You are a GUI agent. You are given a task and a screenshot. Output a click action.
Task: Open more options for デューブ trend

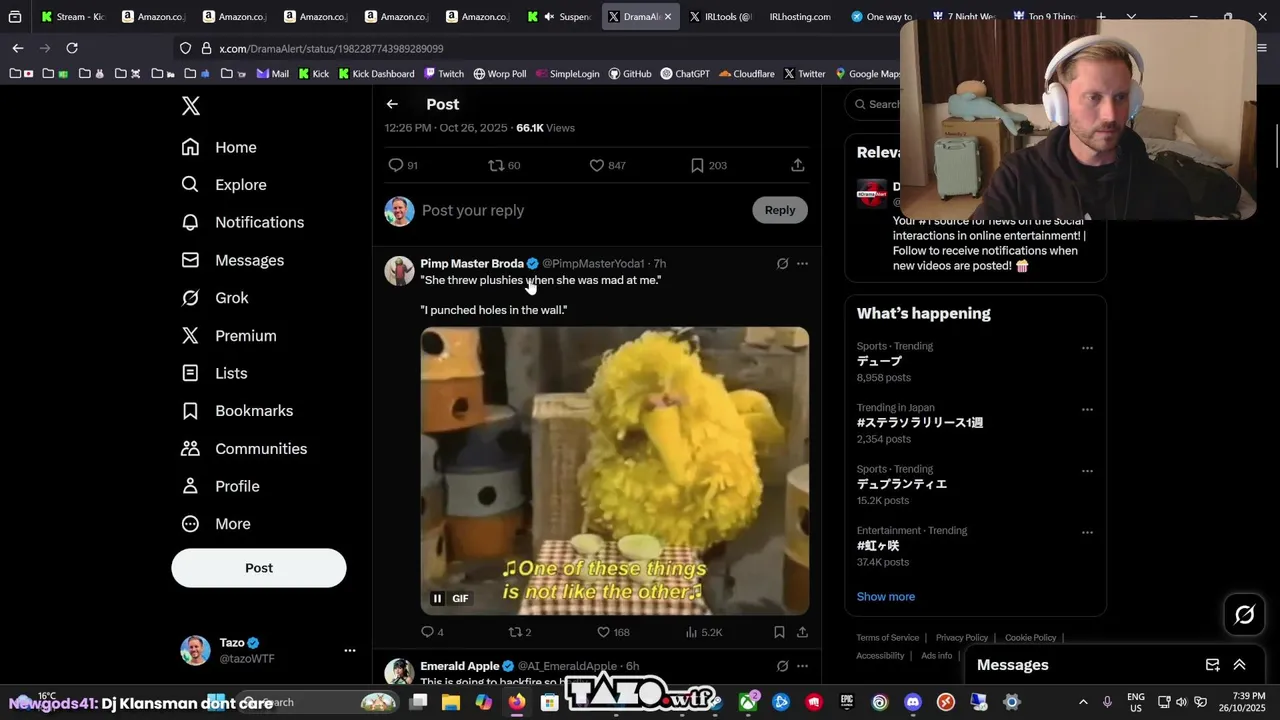pyautogui.click(x=1087, y=348)
